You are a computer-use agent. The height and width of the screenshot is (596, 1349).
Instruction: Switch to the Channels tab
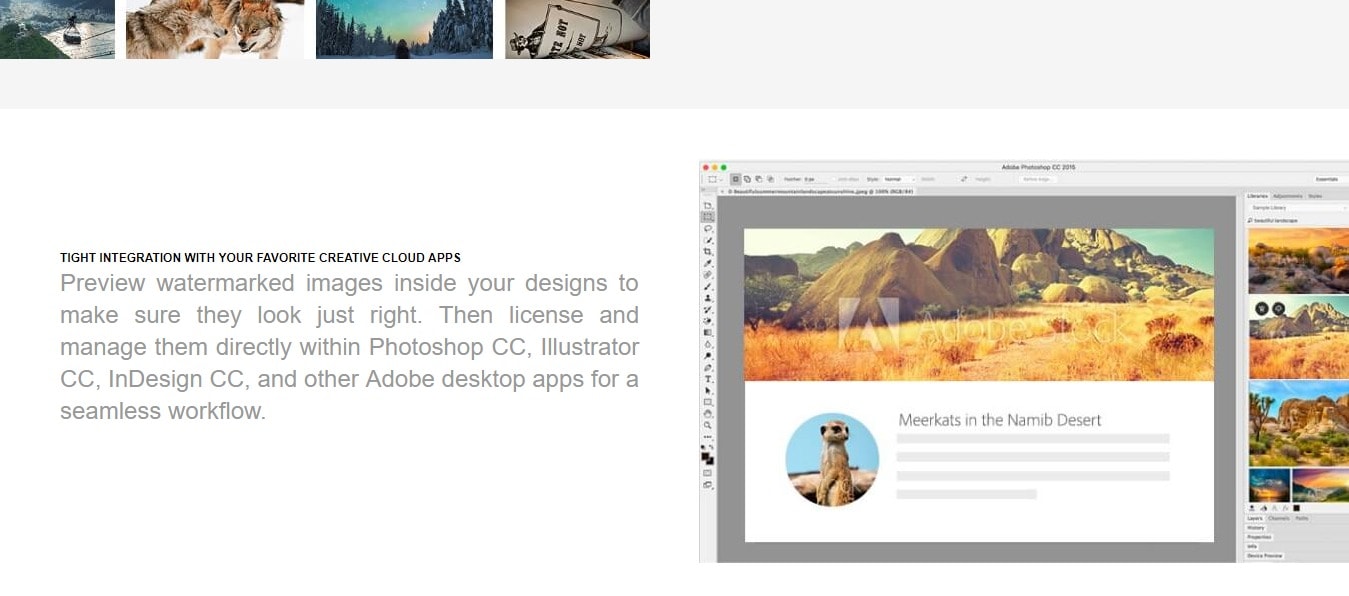click(x=1279, y=518)
